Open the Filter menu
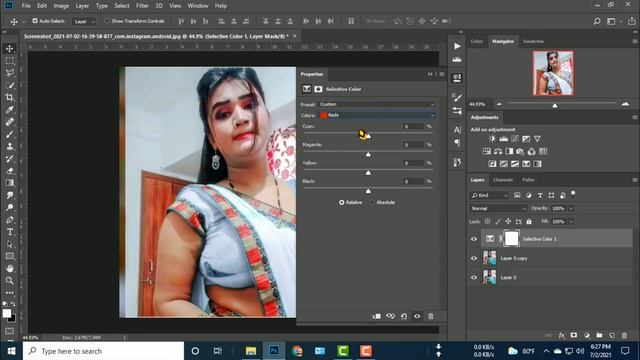 (142, 6)
